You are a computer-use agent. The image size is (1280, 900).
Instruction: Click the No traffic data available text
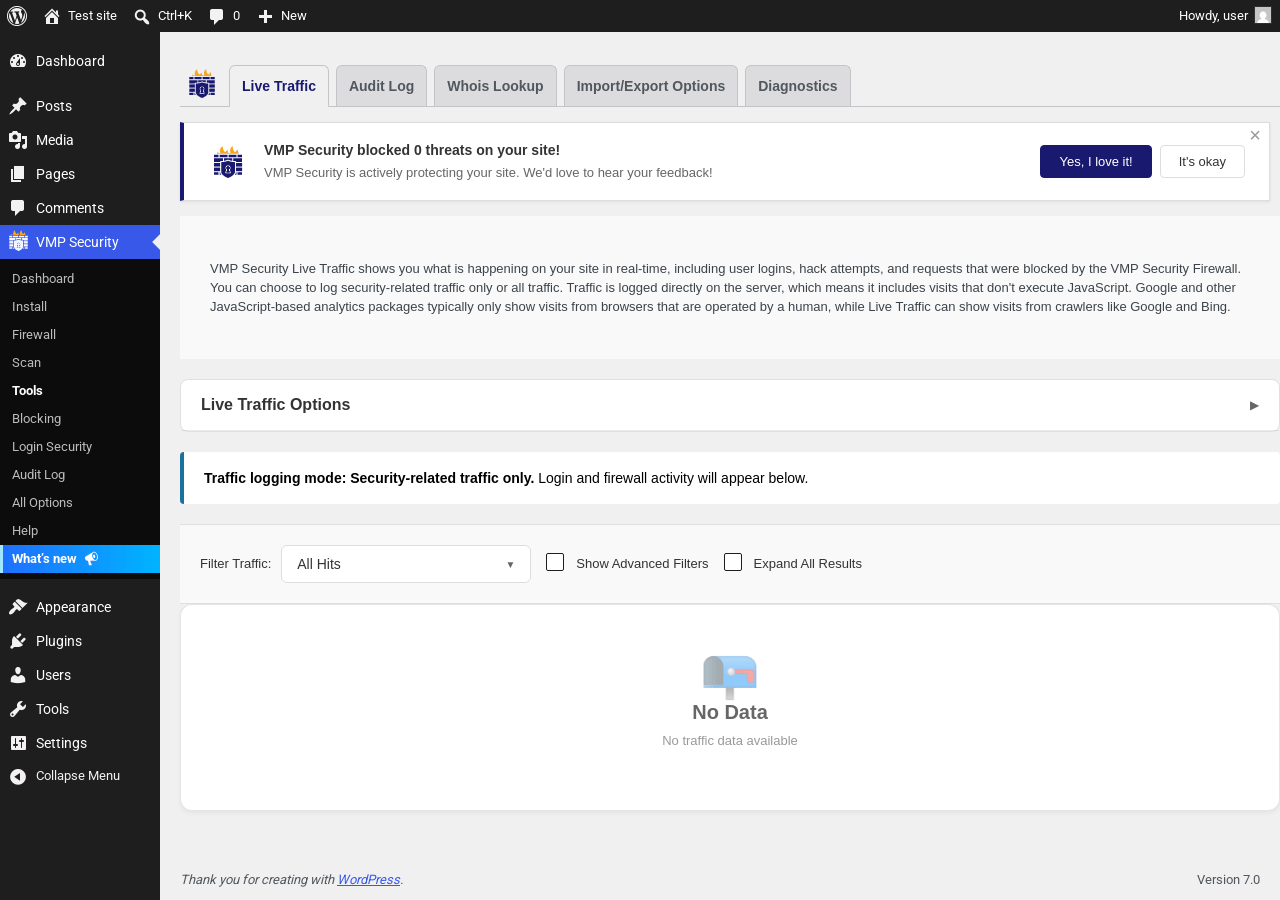pos(730,741)
